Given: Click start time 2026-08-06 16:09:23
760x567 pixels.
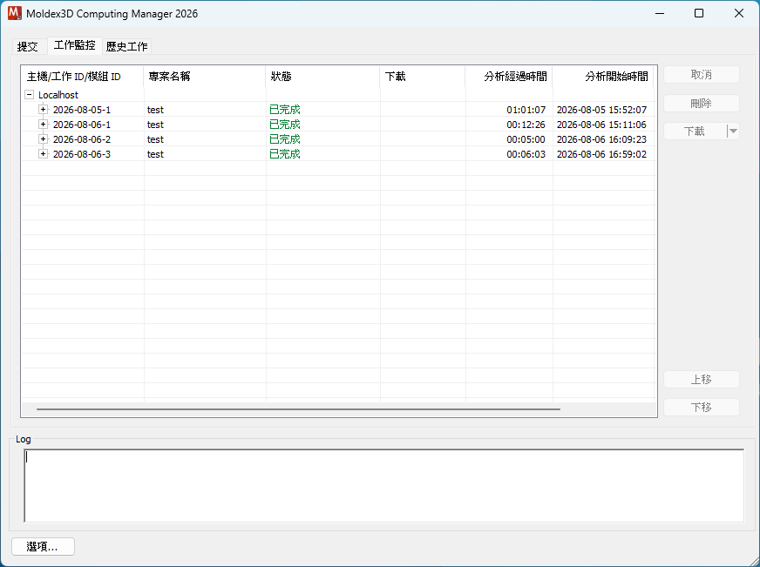Looking at the screenshot, I should 602,140.
